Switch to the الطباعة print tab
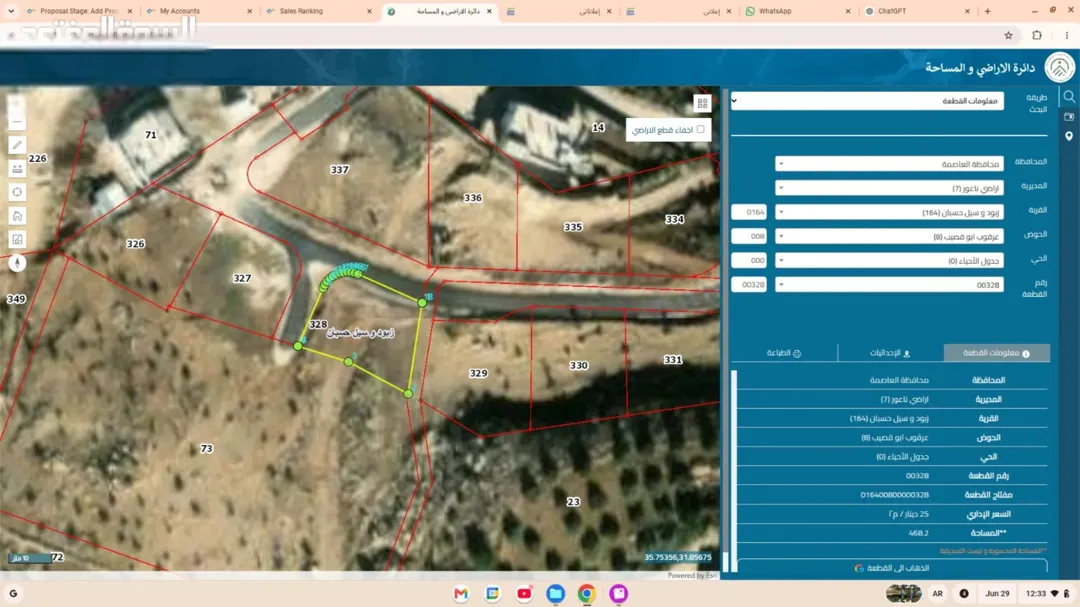Image resolution: width=1080 pixels, height=607 pixels. click(x=784, y=353)
